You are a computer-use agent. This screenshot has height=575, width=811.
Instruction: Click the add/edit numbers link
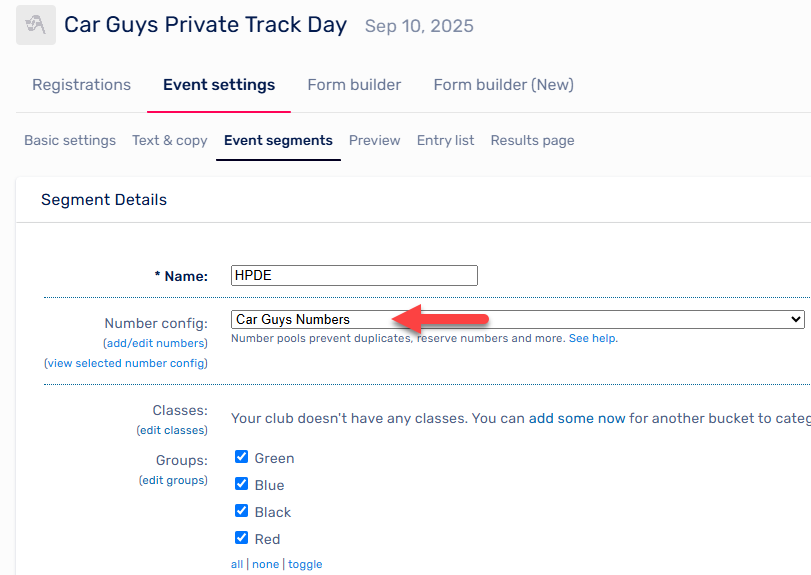[156, 343]
